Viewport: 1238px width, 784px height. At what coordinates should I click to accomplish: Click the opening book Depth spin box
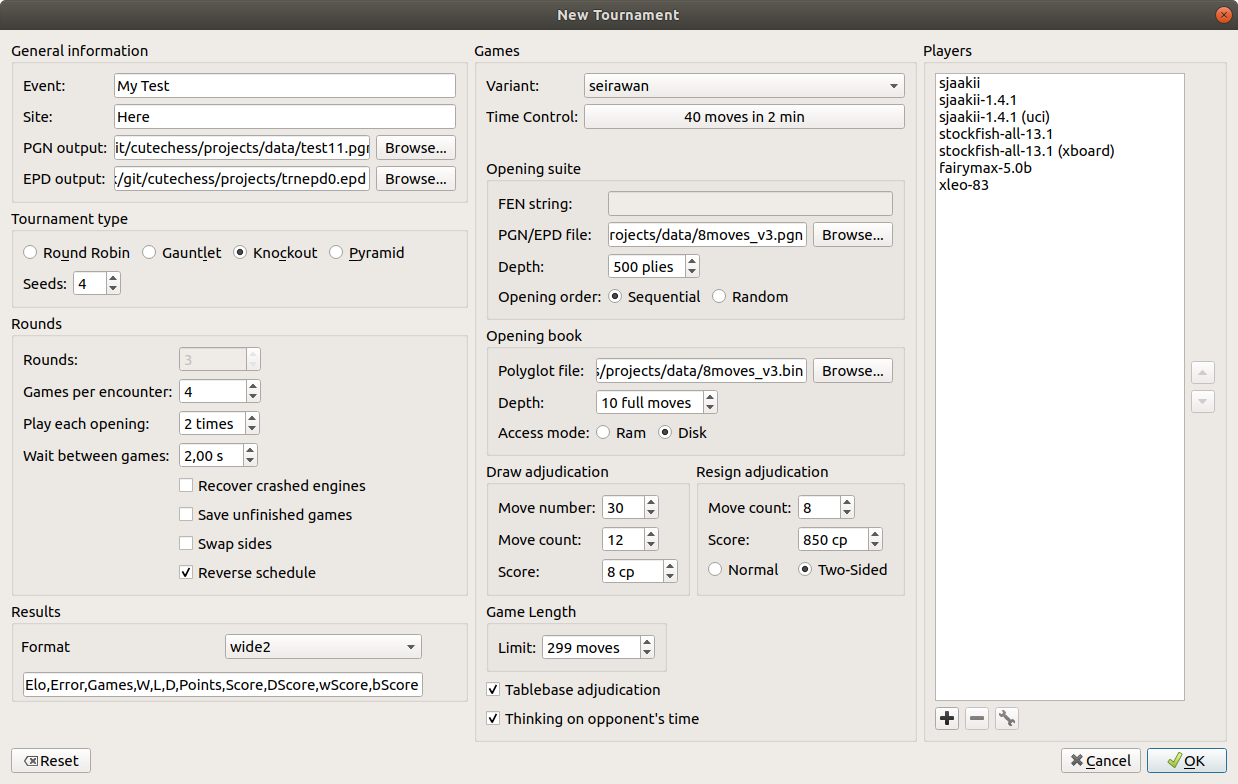coord(657,402)
